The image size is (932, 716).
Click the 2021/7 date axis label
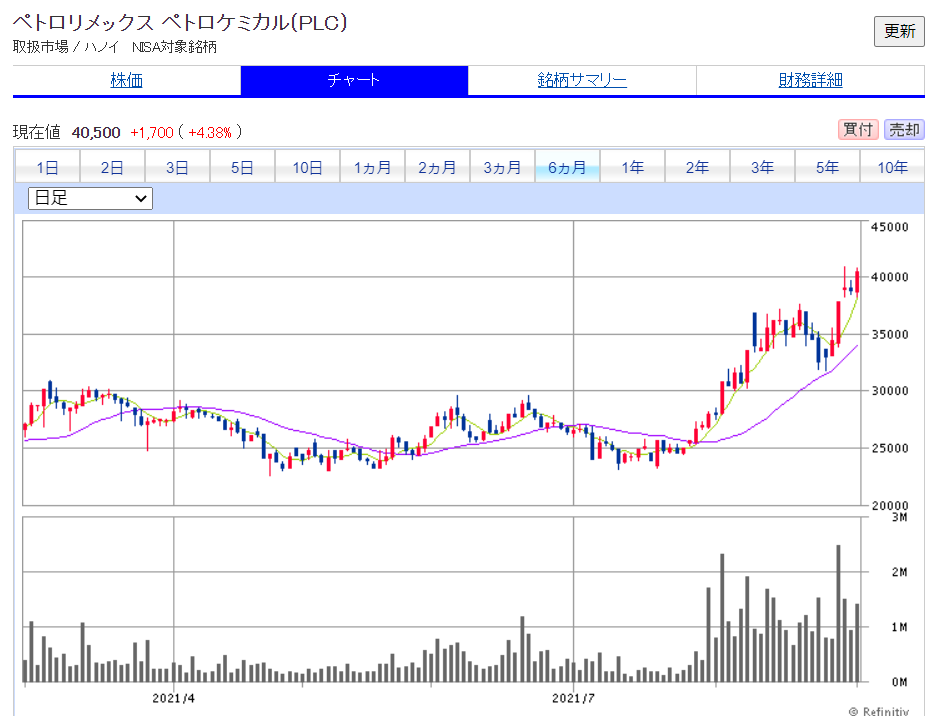(x=573, y=698)
